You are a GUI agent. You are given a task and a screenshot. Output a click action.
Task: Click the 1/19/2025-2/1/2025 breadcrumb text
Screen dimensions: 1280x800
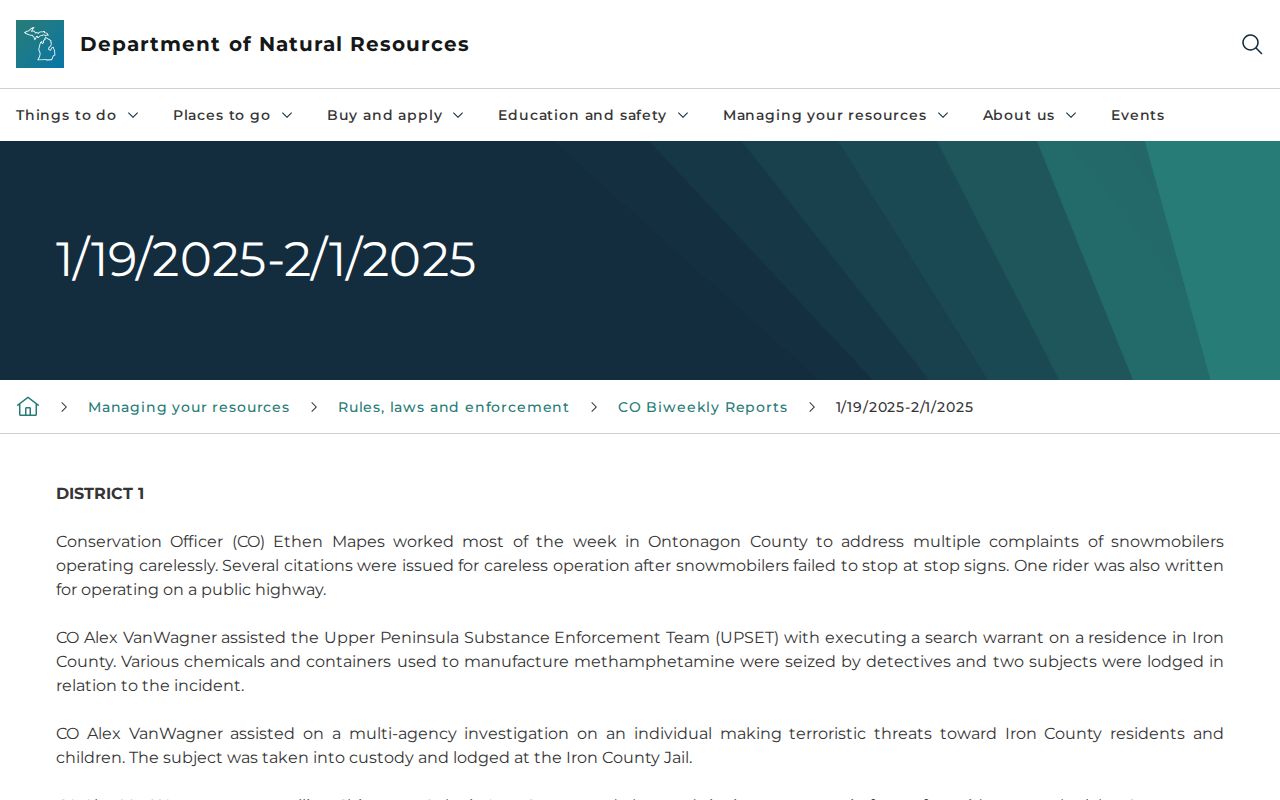[x=904, y=407]
